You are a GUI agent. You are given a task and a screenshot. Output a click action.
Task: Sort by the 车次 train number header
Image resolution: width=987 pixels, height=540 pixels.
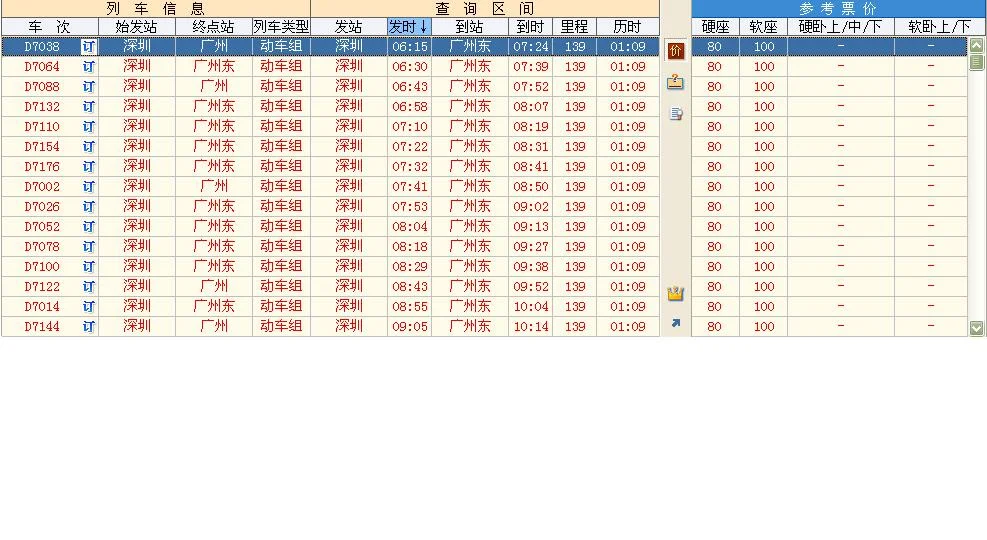coord(50,27)
